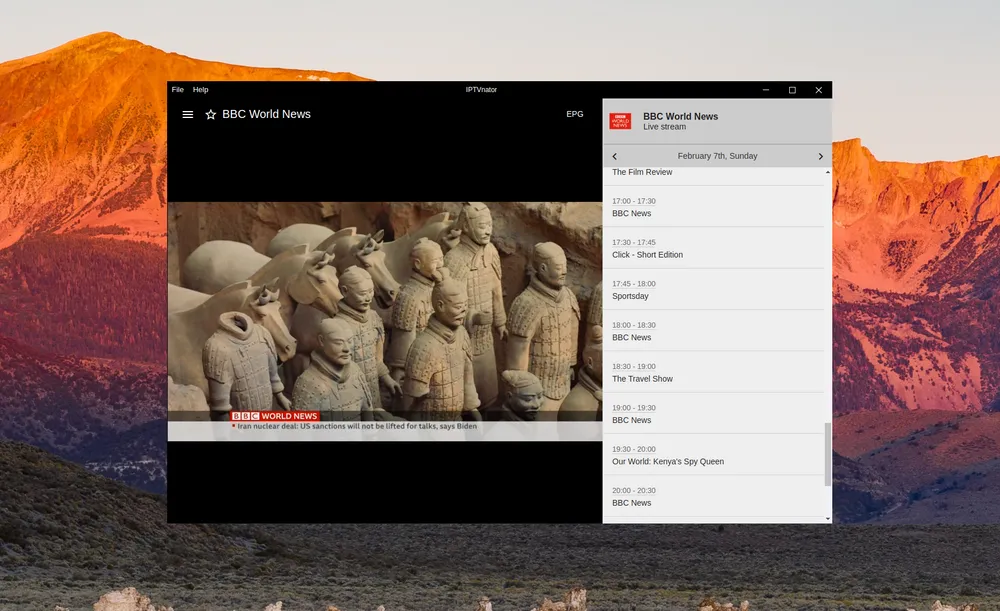
Task: Open the hamburger menu sidebar
Action: click(x=187, y=115)
